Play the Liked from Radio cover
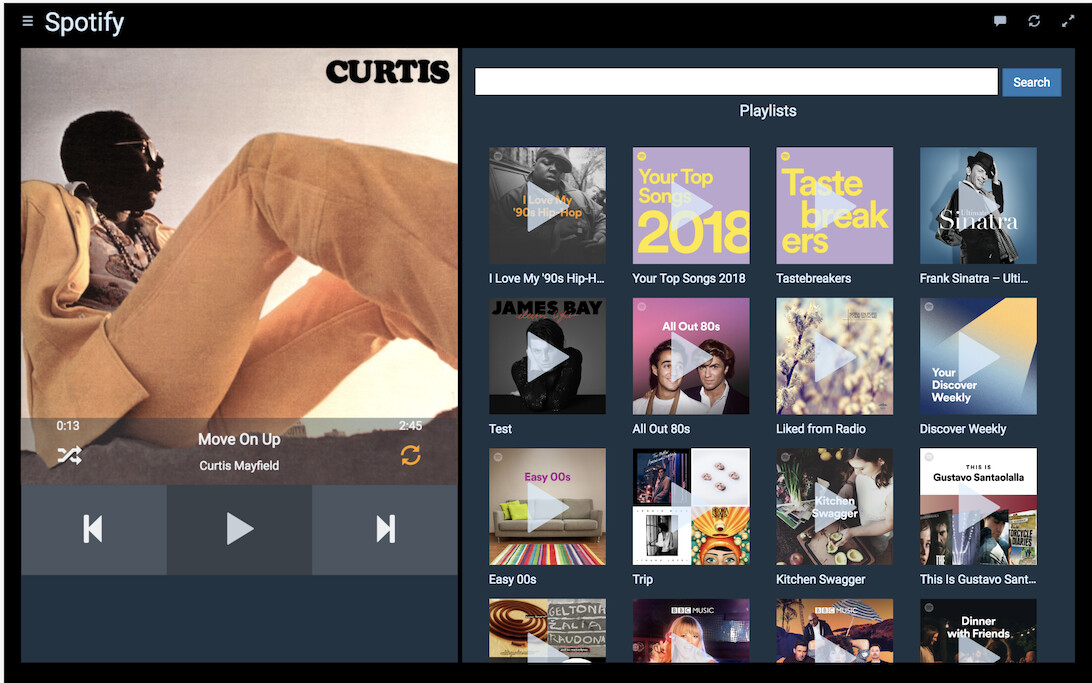1092x683 pixels. click(x=834, y=356)
